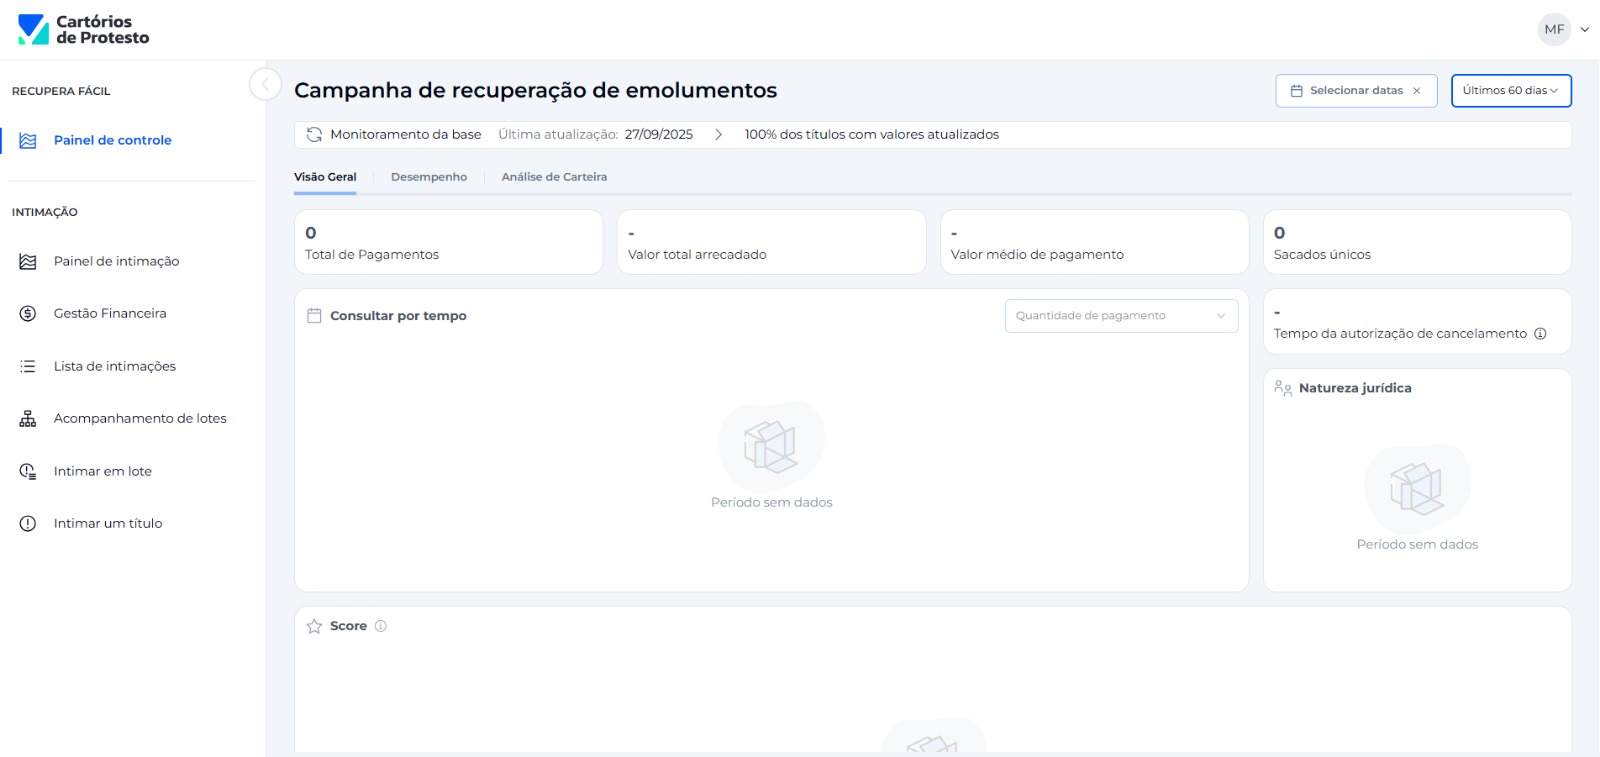Click the info icon next to Score
The width and height of the screenshot is (1600, 757).
coord(380,627)
